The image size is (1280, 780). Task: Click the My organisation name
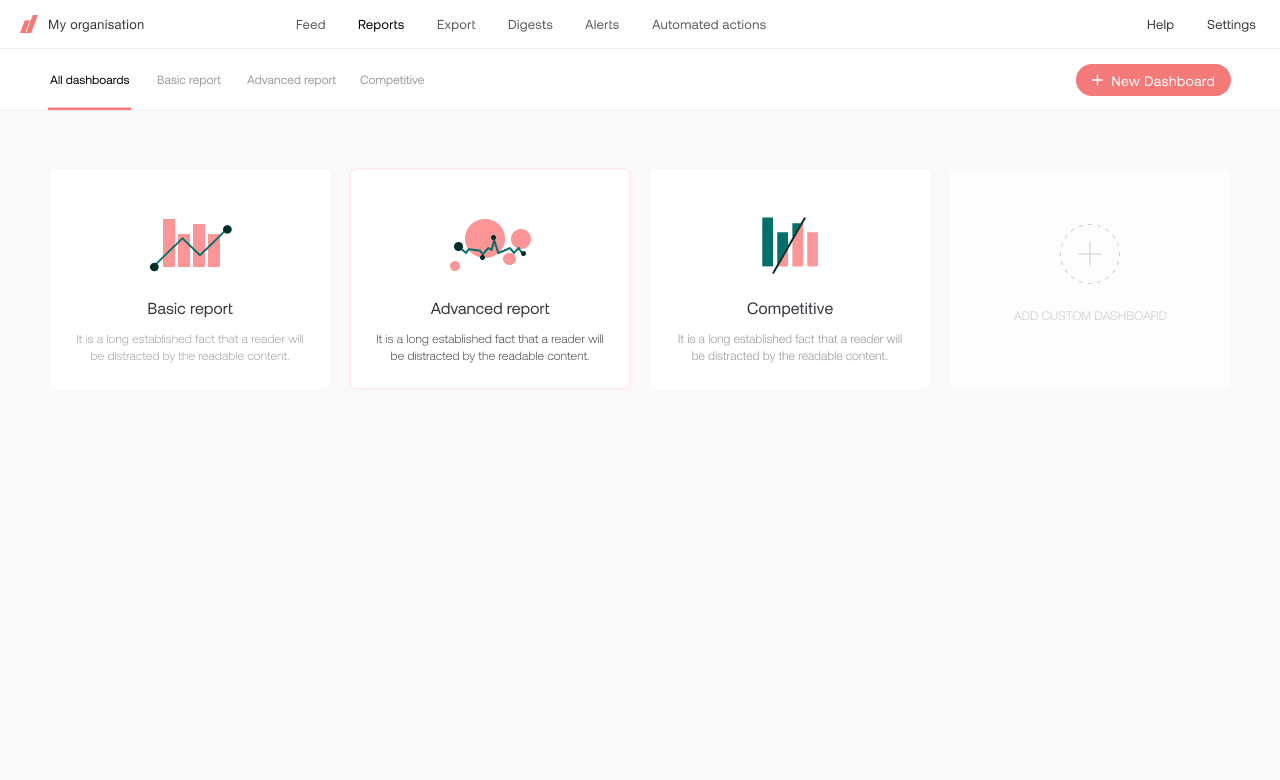(x=96, y=25)
